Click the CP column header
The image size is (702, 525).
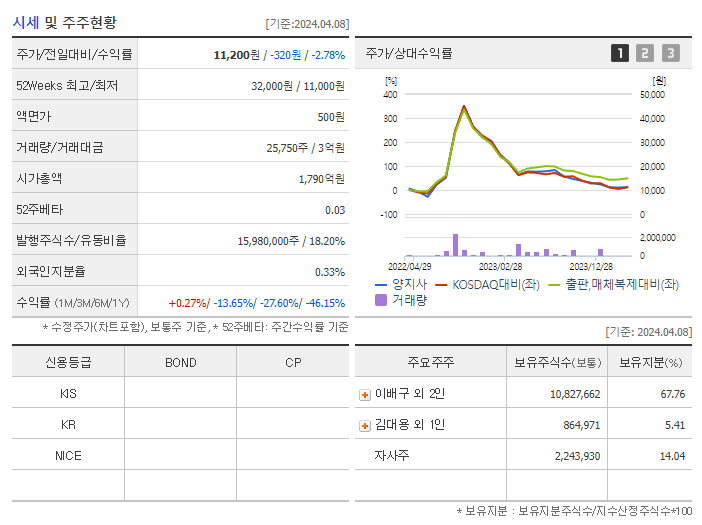(293, 363)
